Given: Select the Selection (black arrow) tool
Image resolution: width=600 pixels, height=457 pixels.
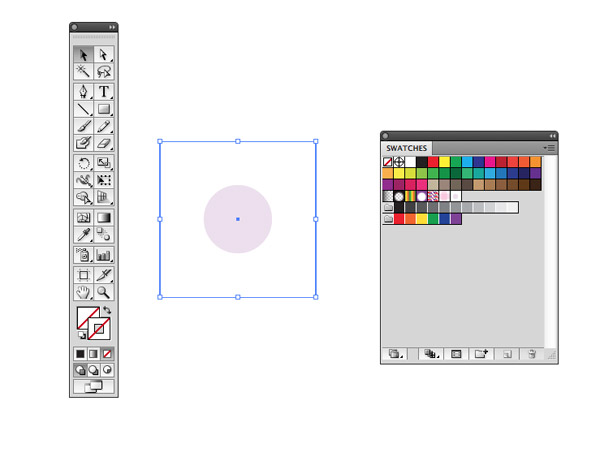Looking at the screenshot, I should tap(83, 55).
